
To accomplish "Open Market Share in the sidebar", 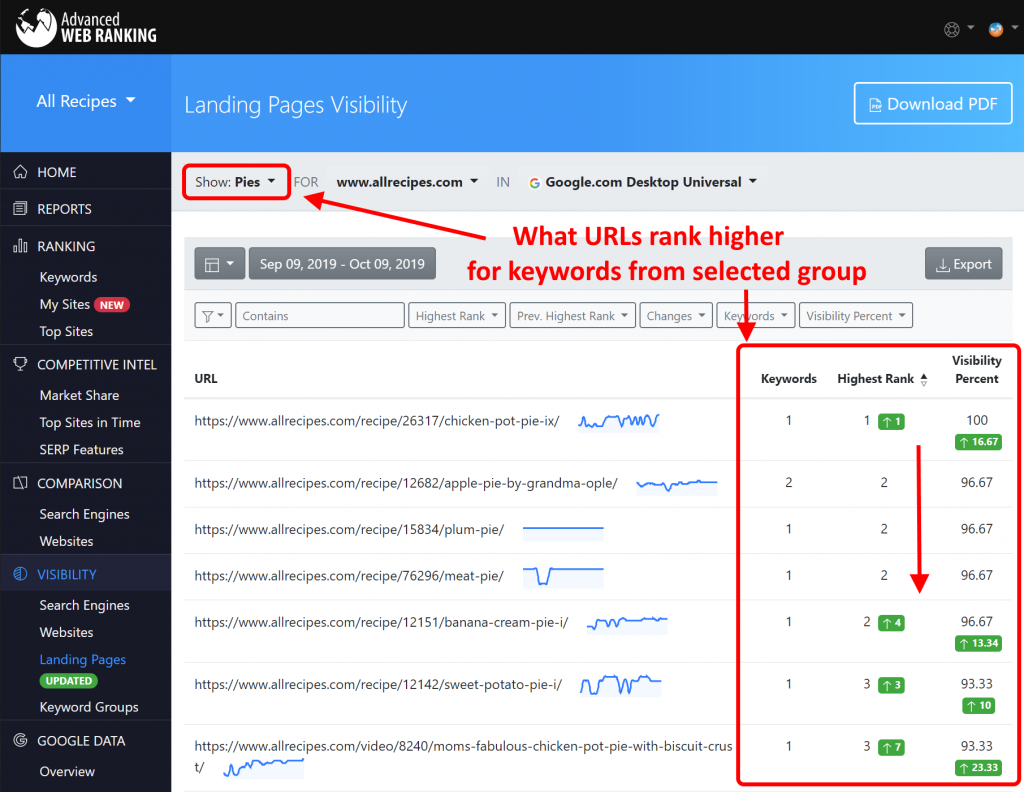I will point(79,395).
